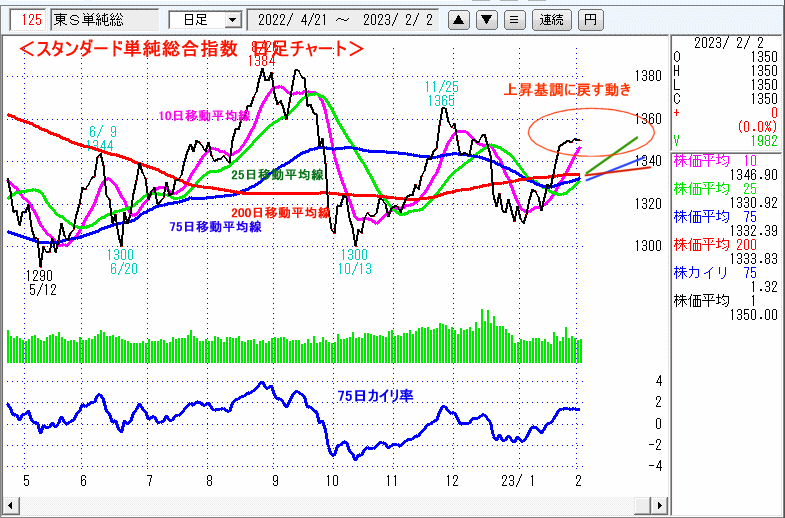The height and width of the screenshot is (518, 785).
Task: Click the 1300 10/13 low marker
Action: coord(355,262)
